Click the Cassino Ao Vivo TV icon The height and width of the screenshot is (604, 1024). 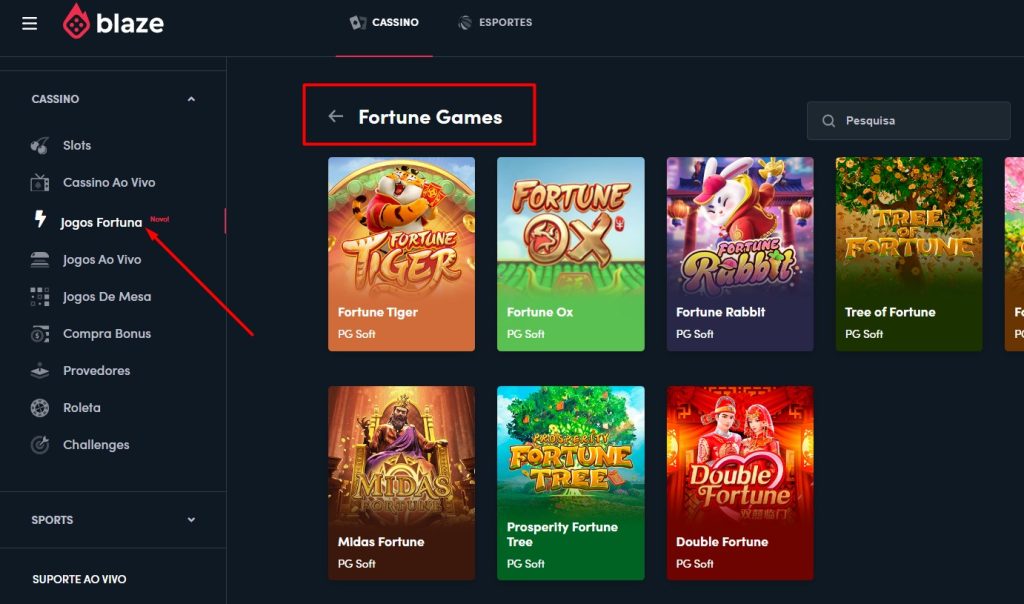point(40,183)
